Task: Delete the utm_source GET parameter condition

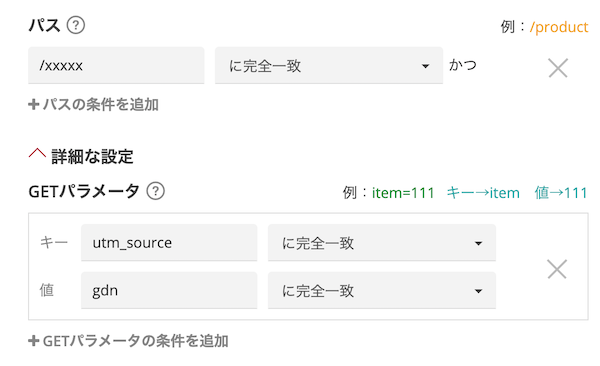Action: point(557,269)
